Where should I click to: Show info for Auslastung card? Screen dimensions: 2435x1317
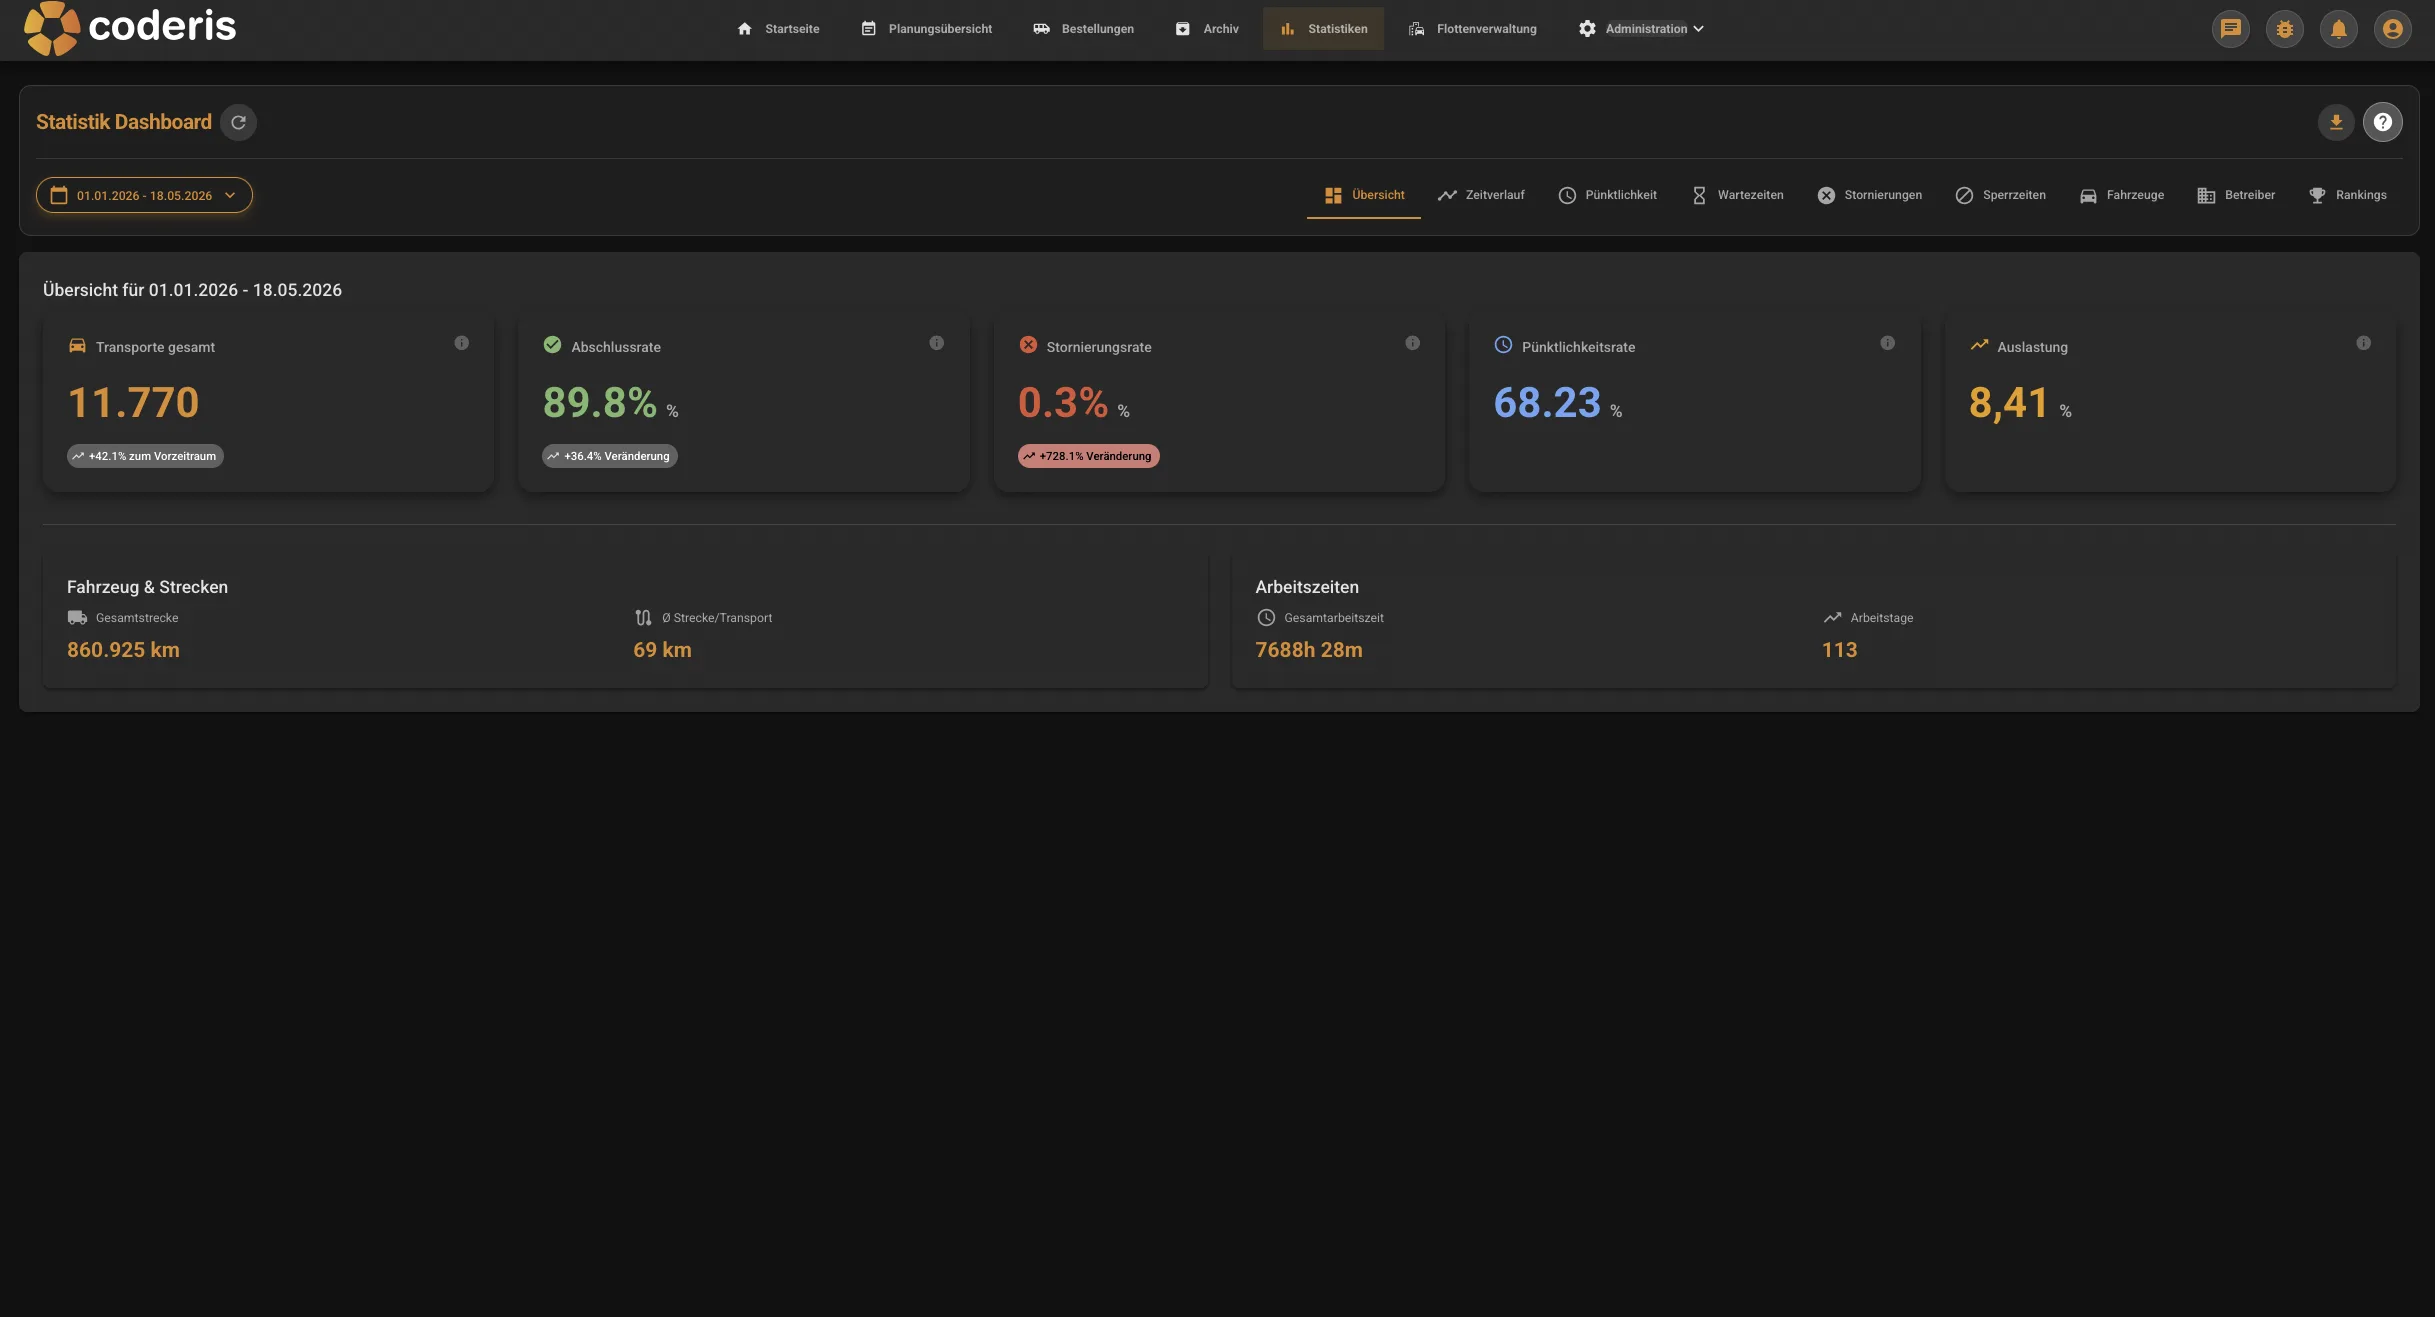[x=2363, y=343]
